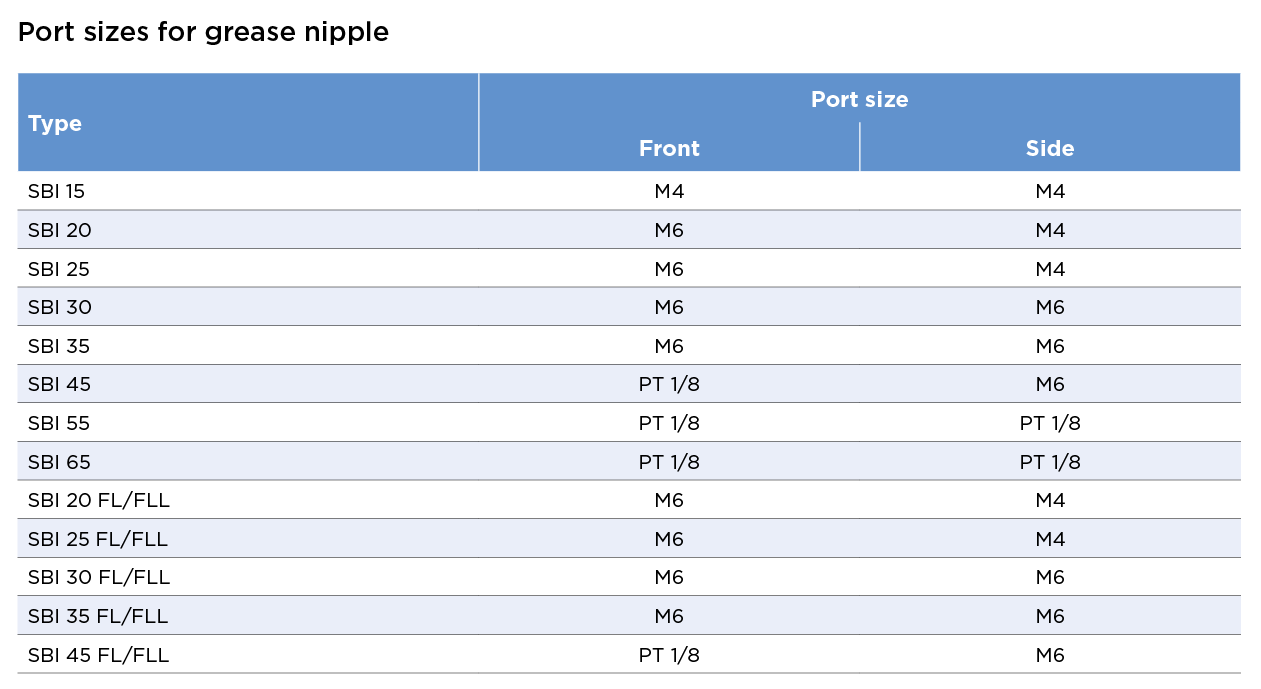Click the front port value for SBI 45 FL/FLL
This screenshot has height=689, width=1261.
coord(669,655)
